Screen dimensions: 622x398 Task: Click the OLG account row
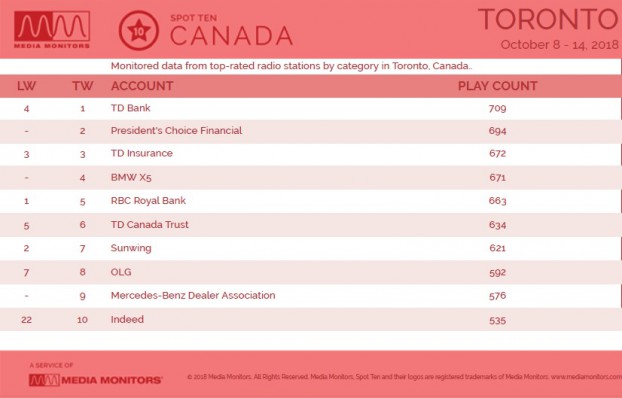(x=311, y=272)
